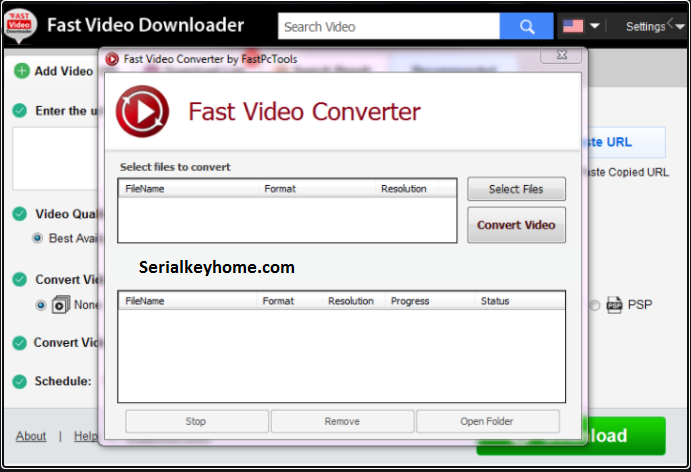The image size is (691, 472).
Task: Click the Select Files button
Action: pyautogui.click(x=516, y=189)
